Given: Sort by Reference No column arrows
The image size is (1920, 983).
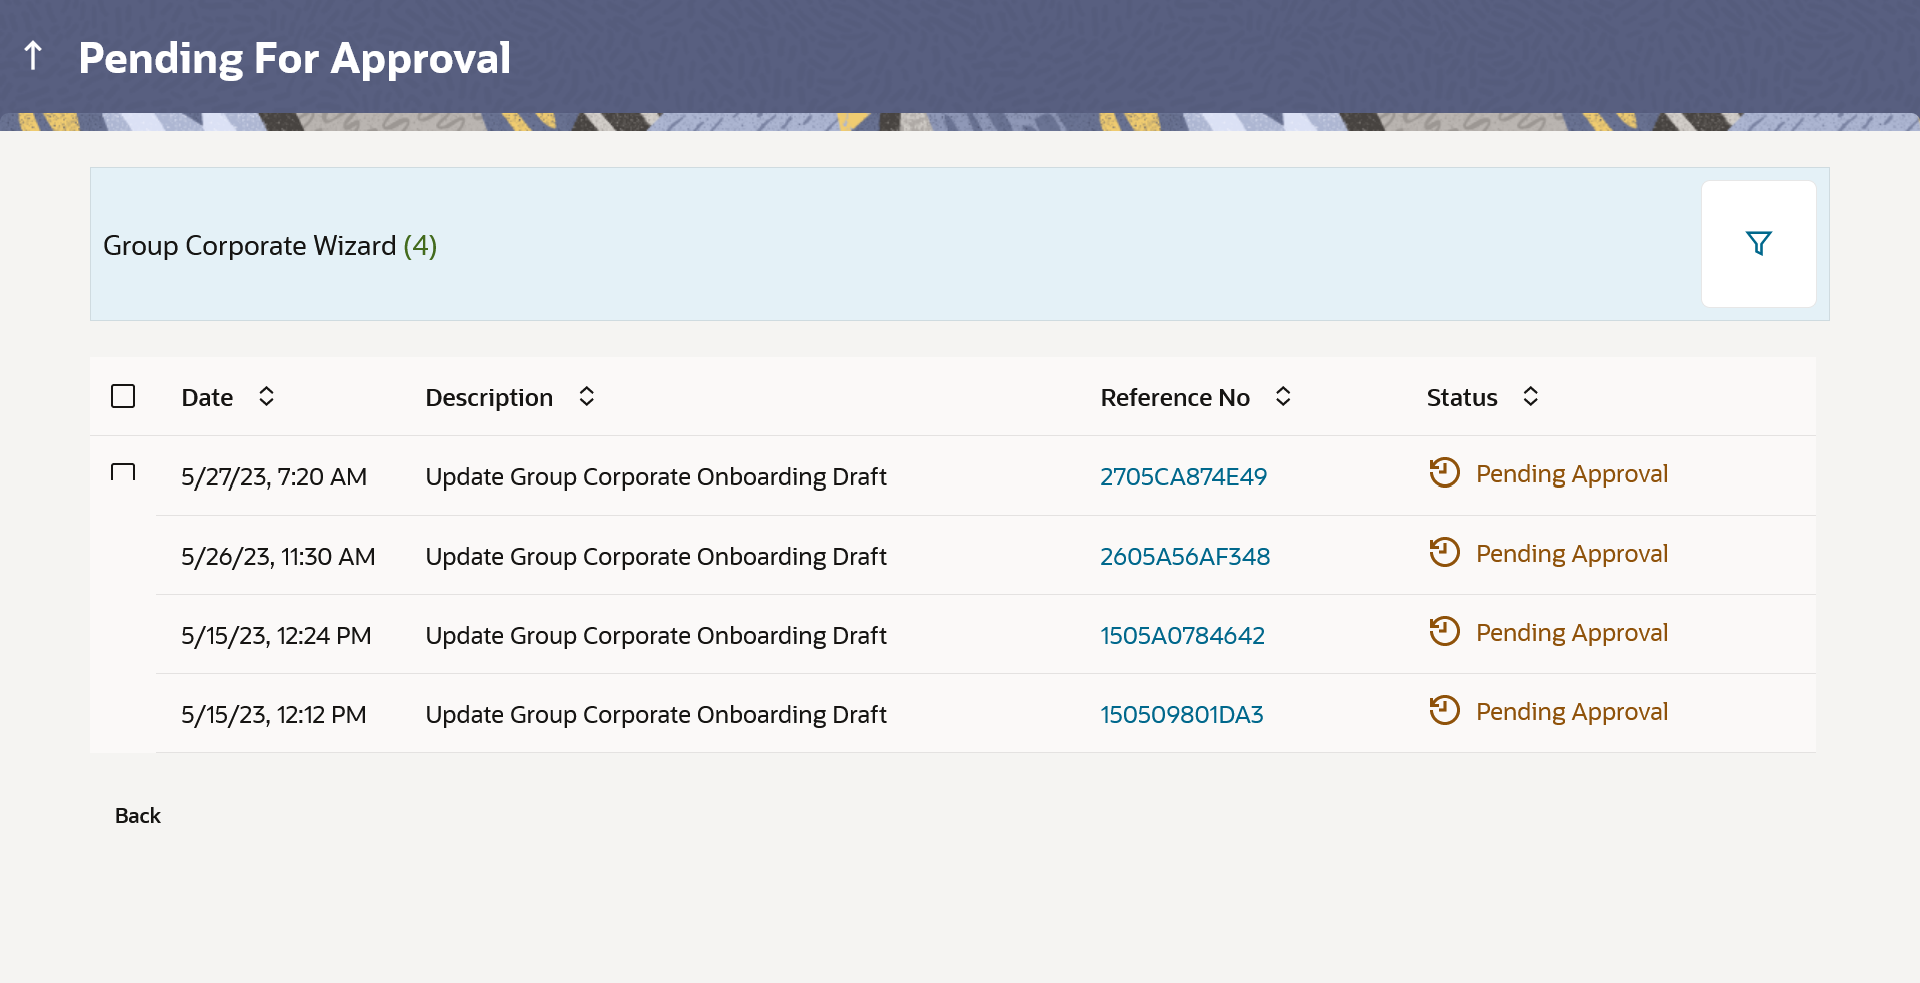Looking at the screenshot, I should (1283, 397).
